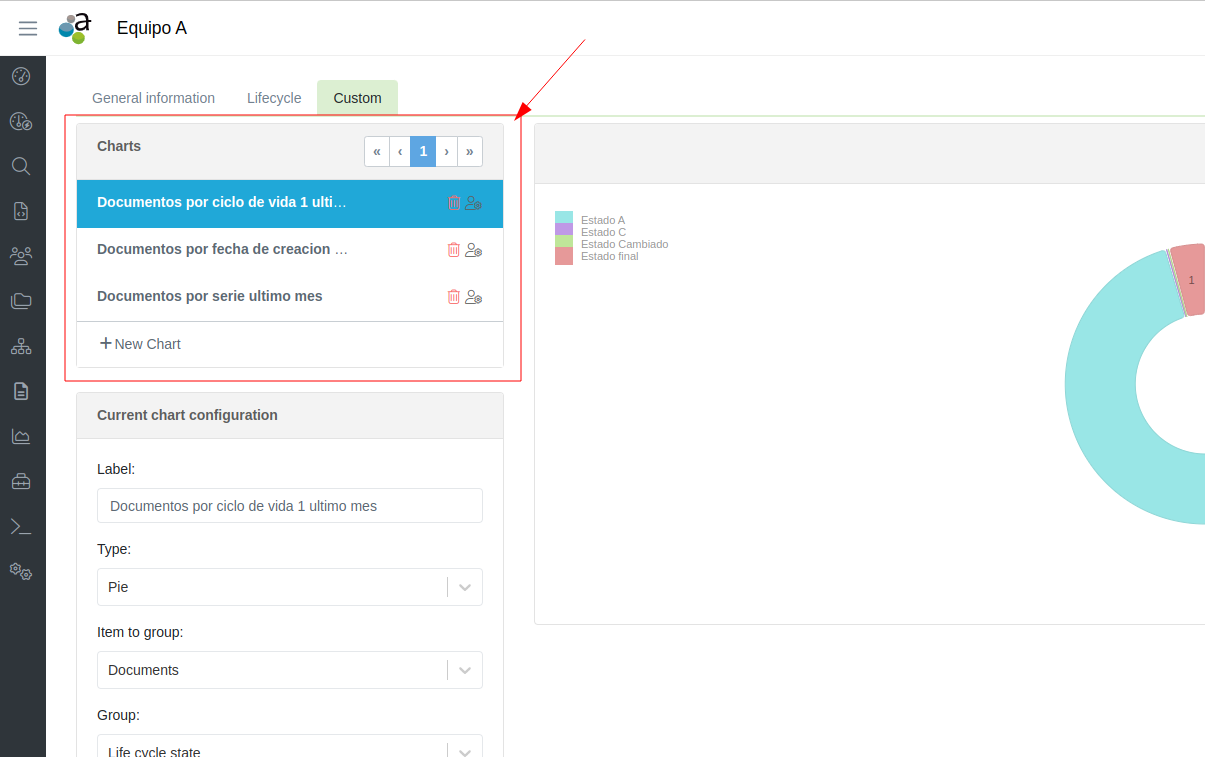Open the users group sidebar icon

tap(21, 256)
